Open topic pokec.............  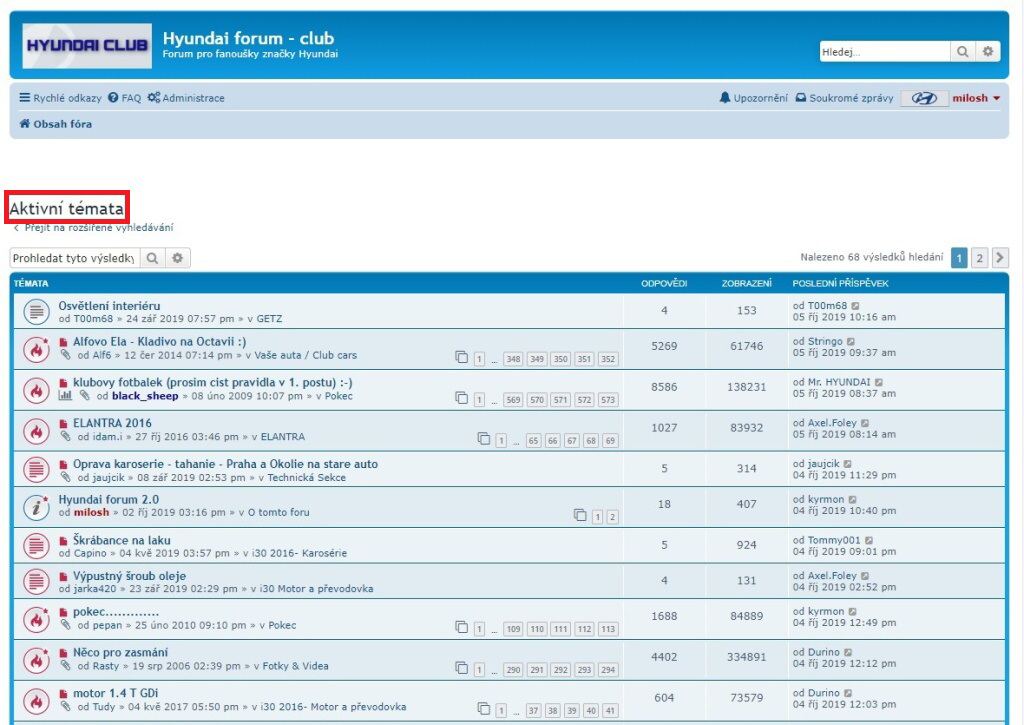click(116, 612)
